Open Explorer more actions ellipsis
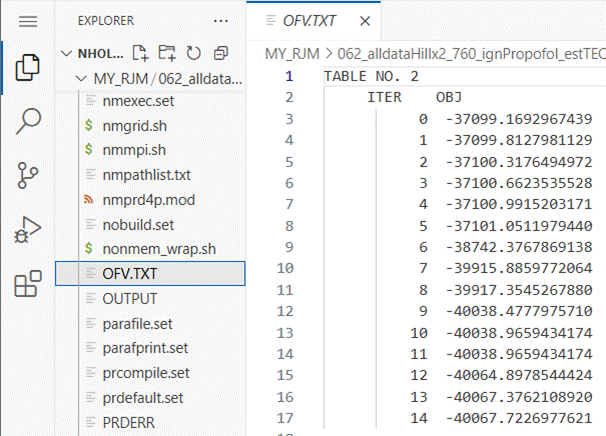 click(220, 20)
